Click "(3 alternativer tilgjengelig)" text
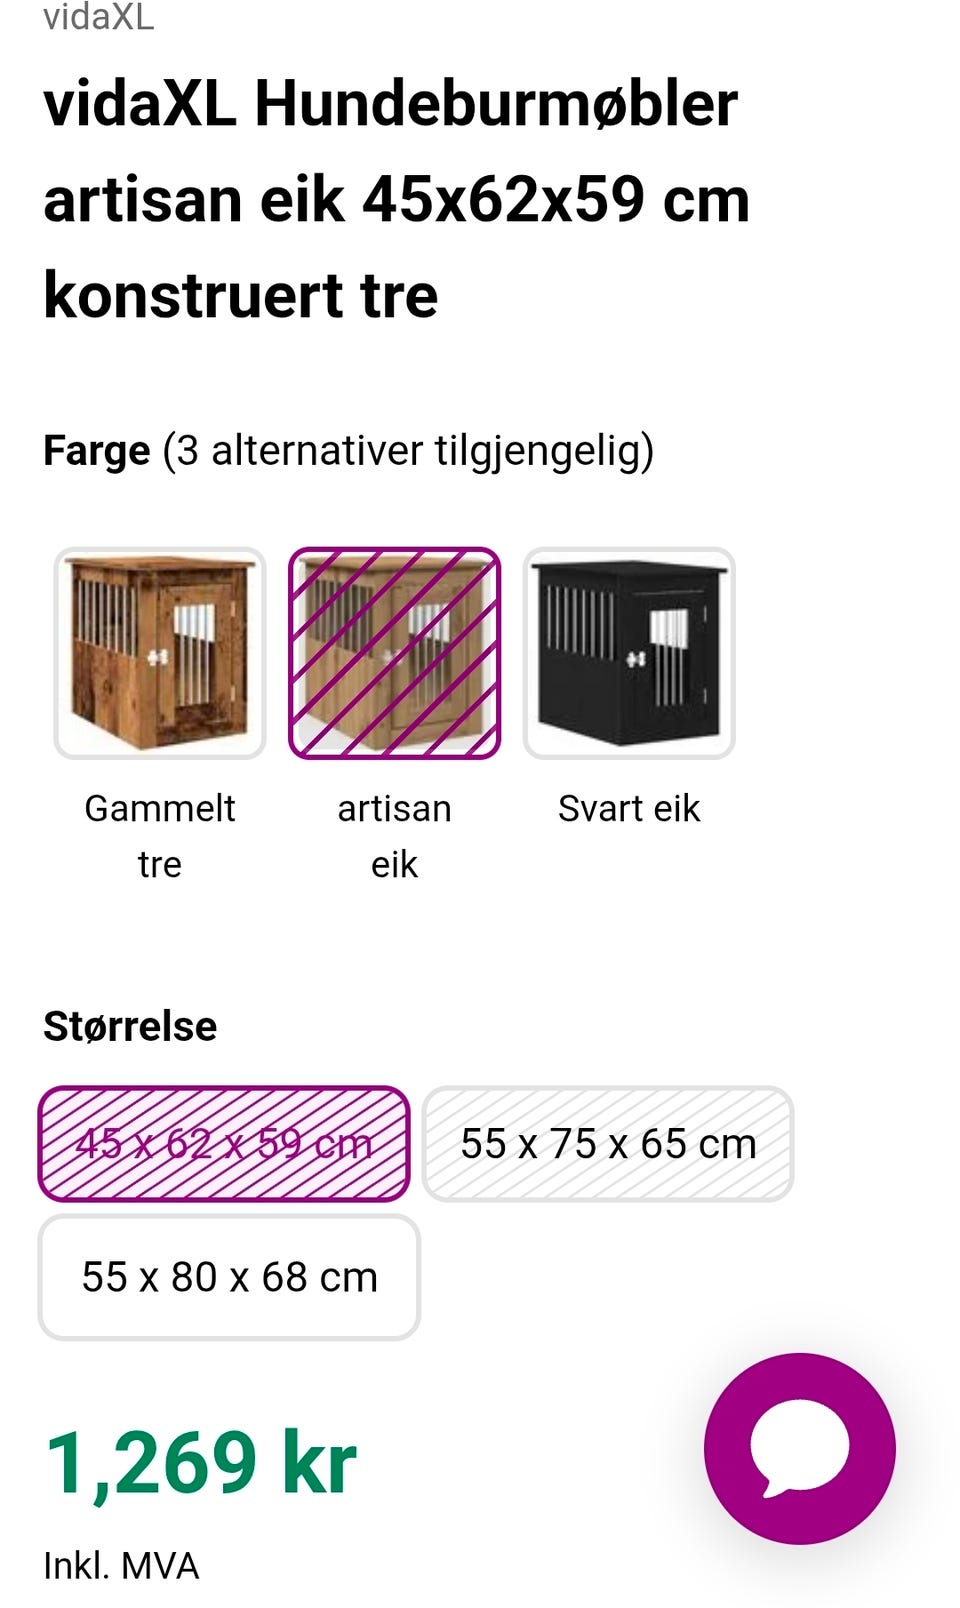 [x=412, y=450]
